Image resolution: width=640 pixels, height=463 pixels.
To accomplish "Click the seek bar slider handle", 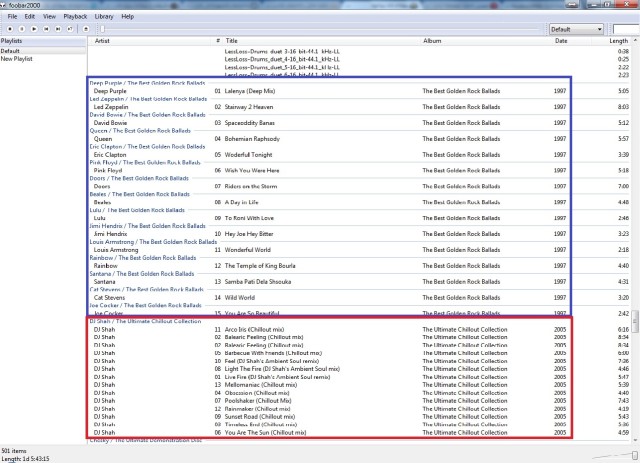I will (x=102, y=29).
